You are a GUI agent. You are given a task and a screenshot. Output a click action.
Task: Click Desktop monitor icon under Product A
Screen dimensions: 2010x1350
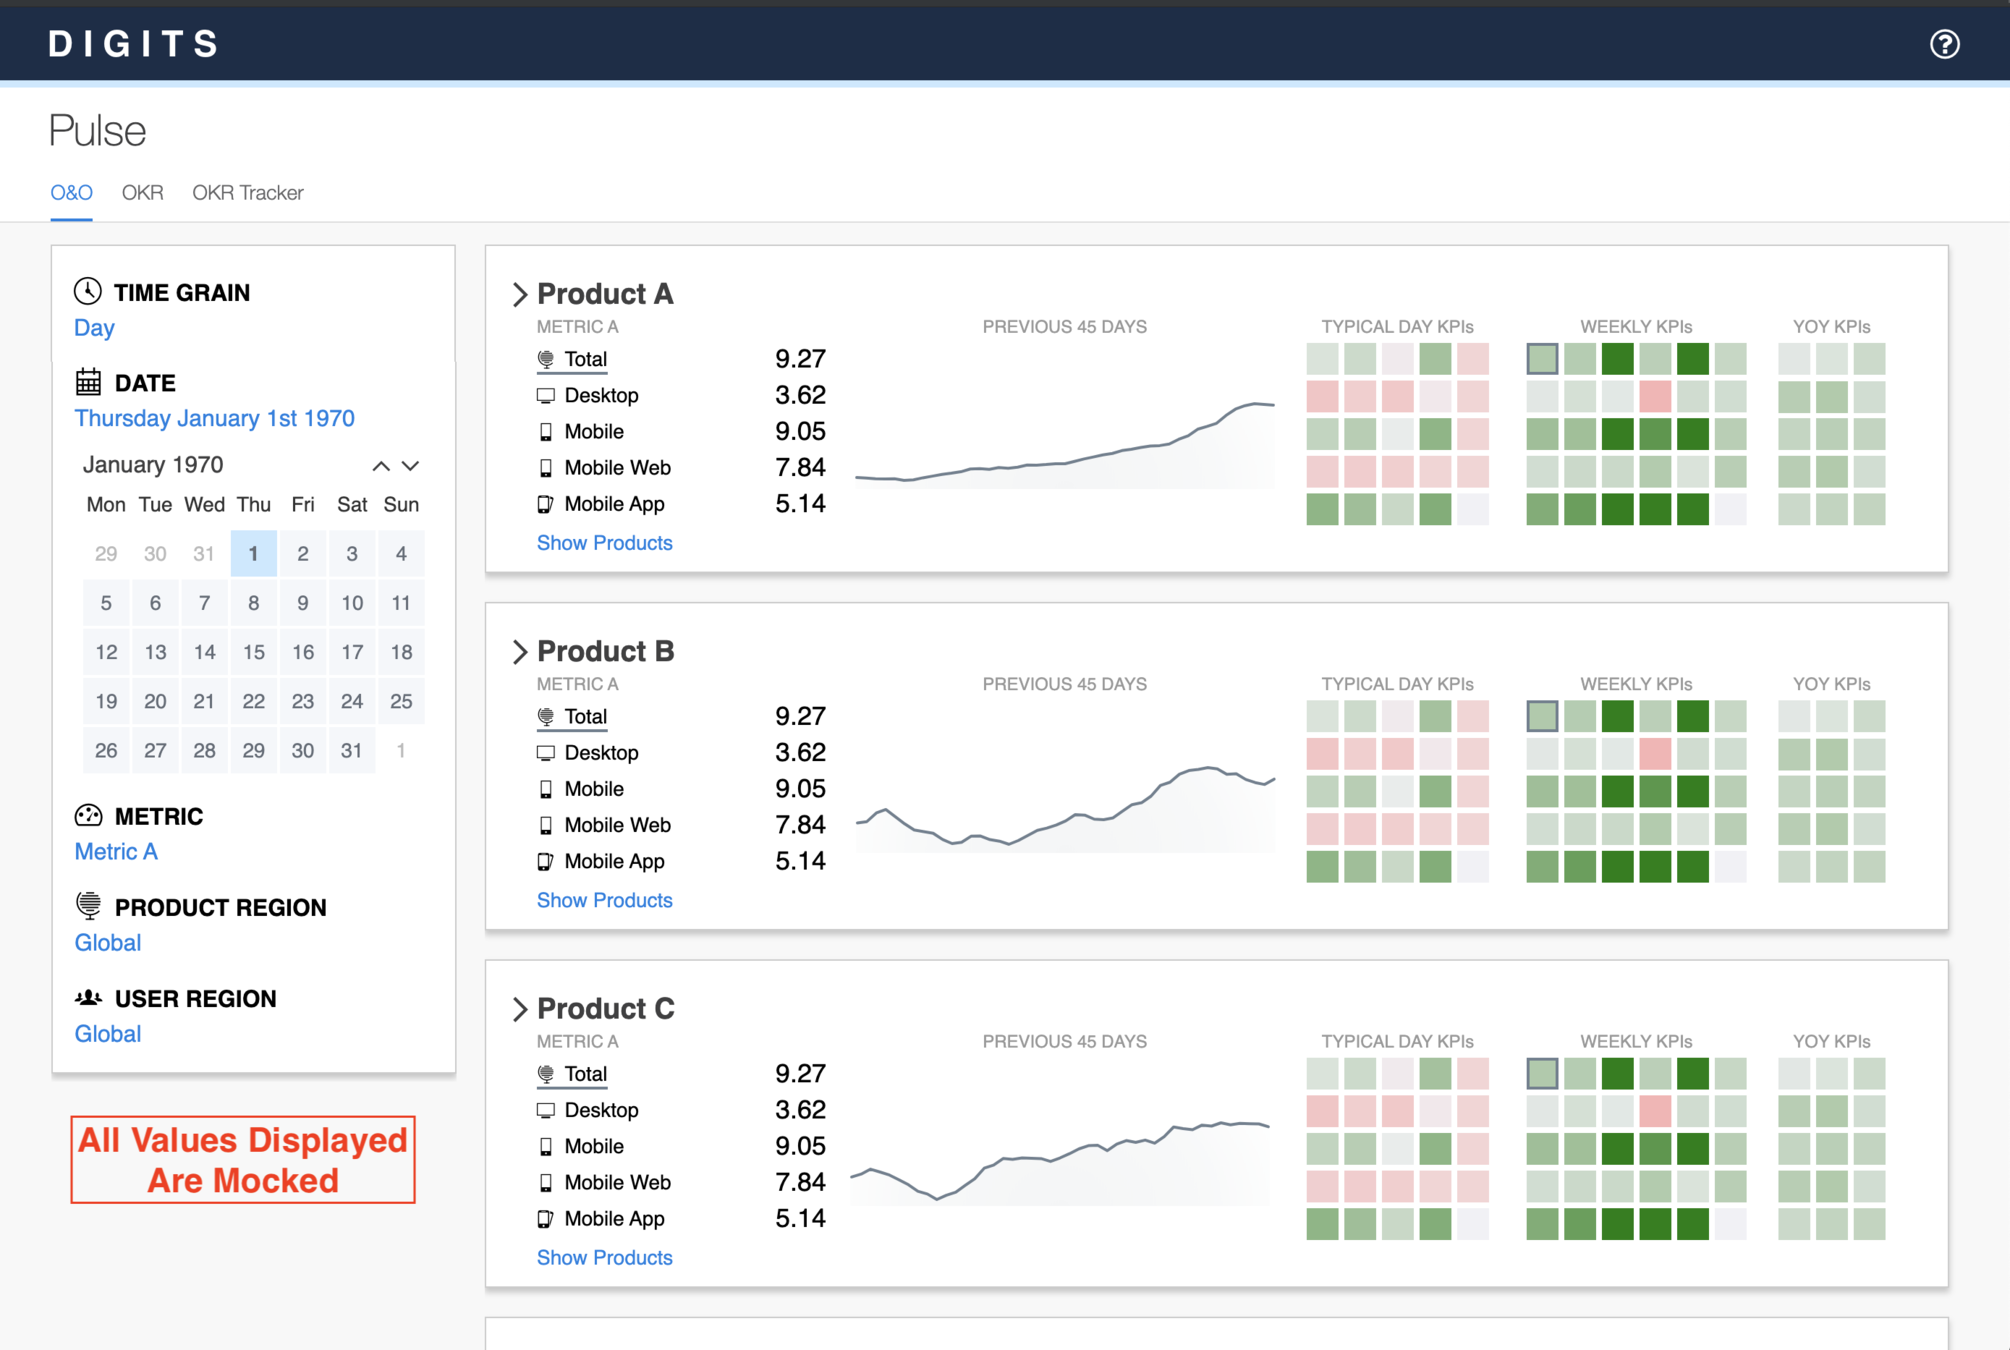(x=545, y=395)
